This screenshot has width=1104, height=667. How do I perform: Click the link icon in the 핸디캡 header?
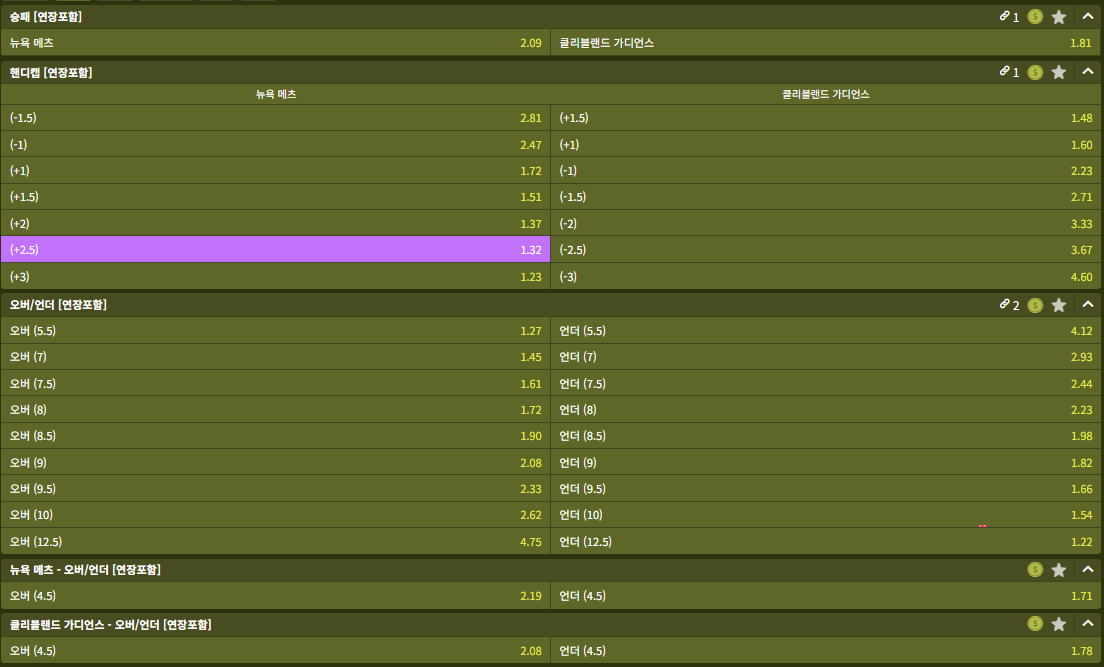tap(1005, 71)
